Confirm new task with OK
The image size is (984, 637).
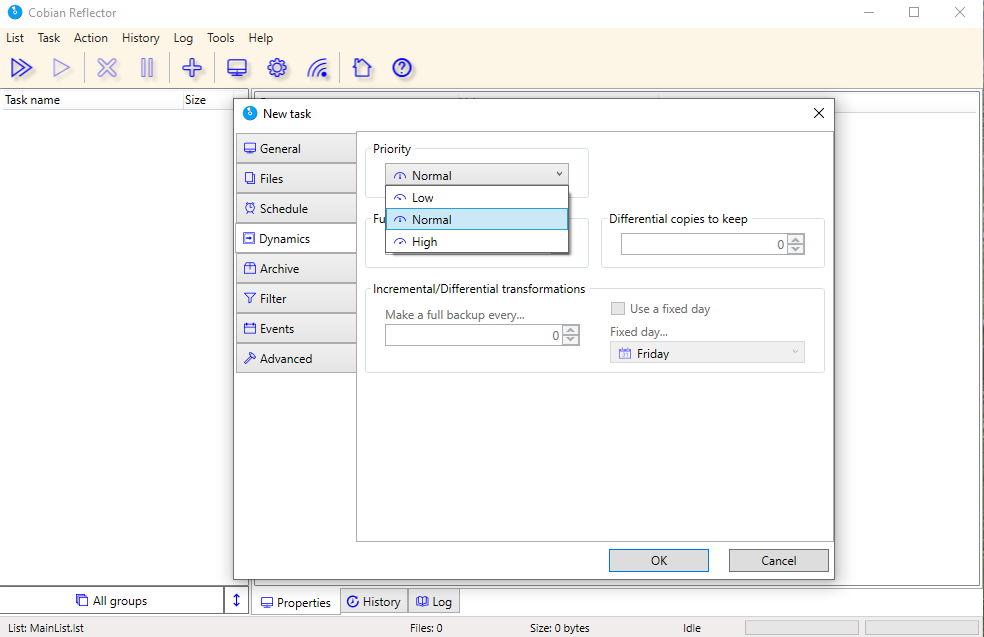click(x=658, y=560)
